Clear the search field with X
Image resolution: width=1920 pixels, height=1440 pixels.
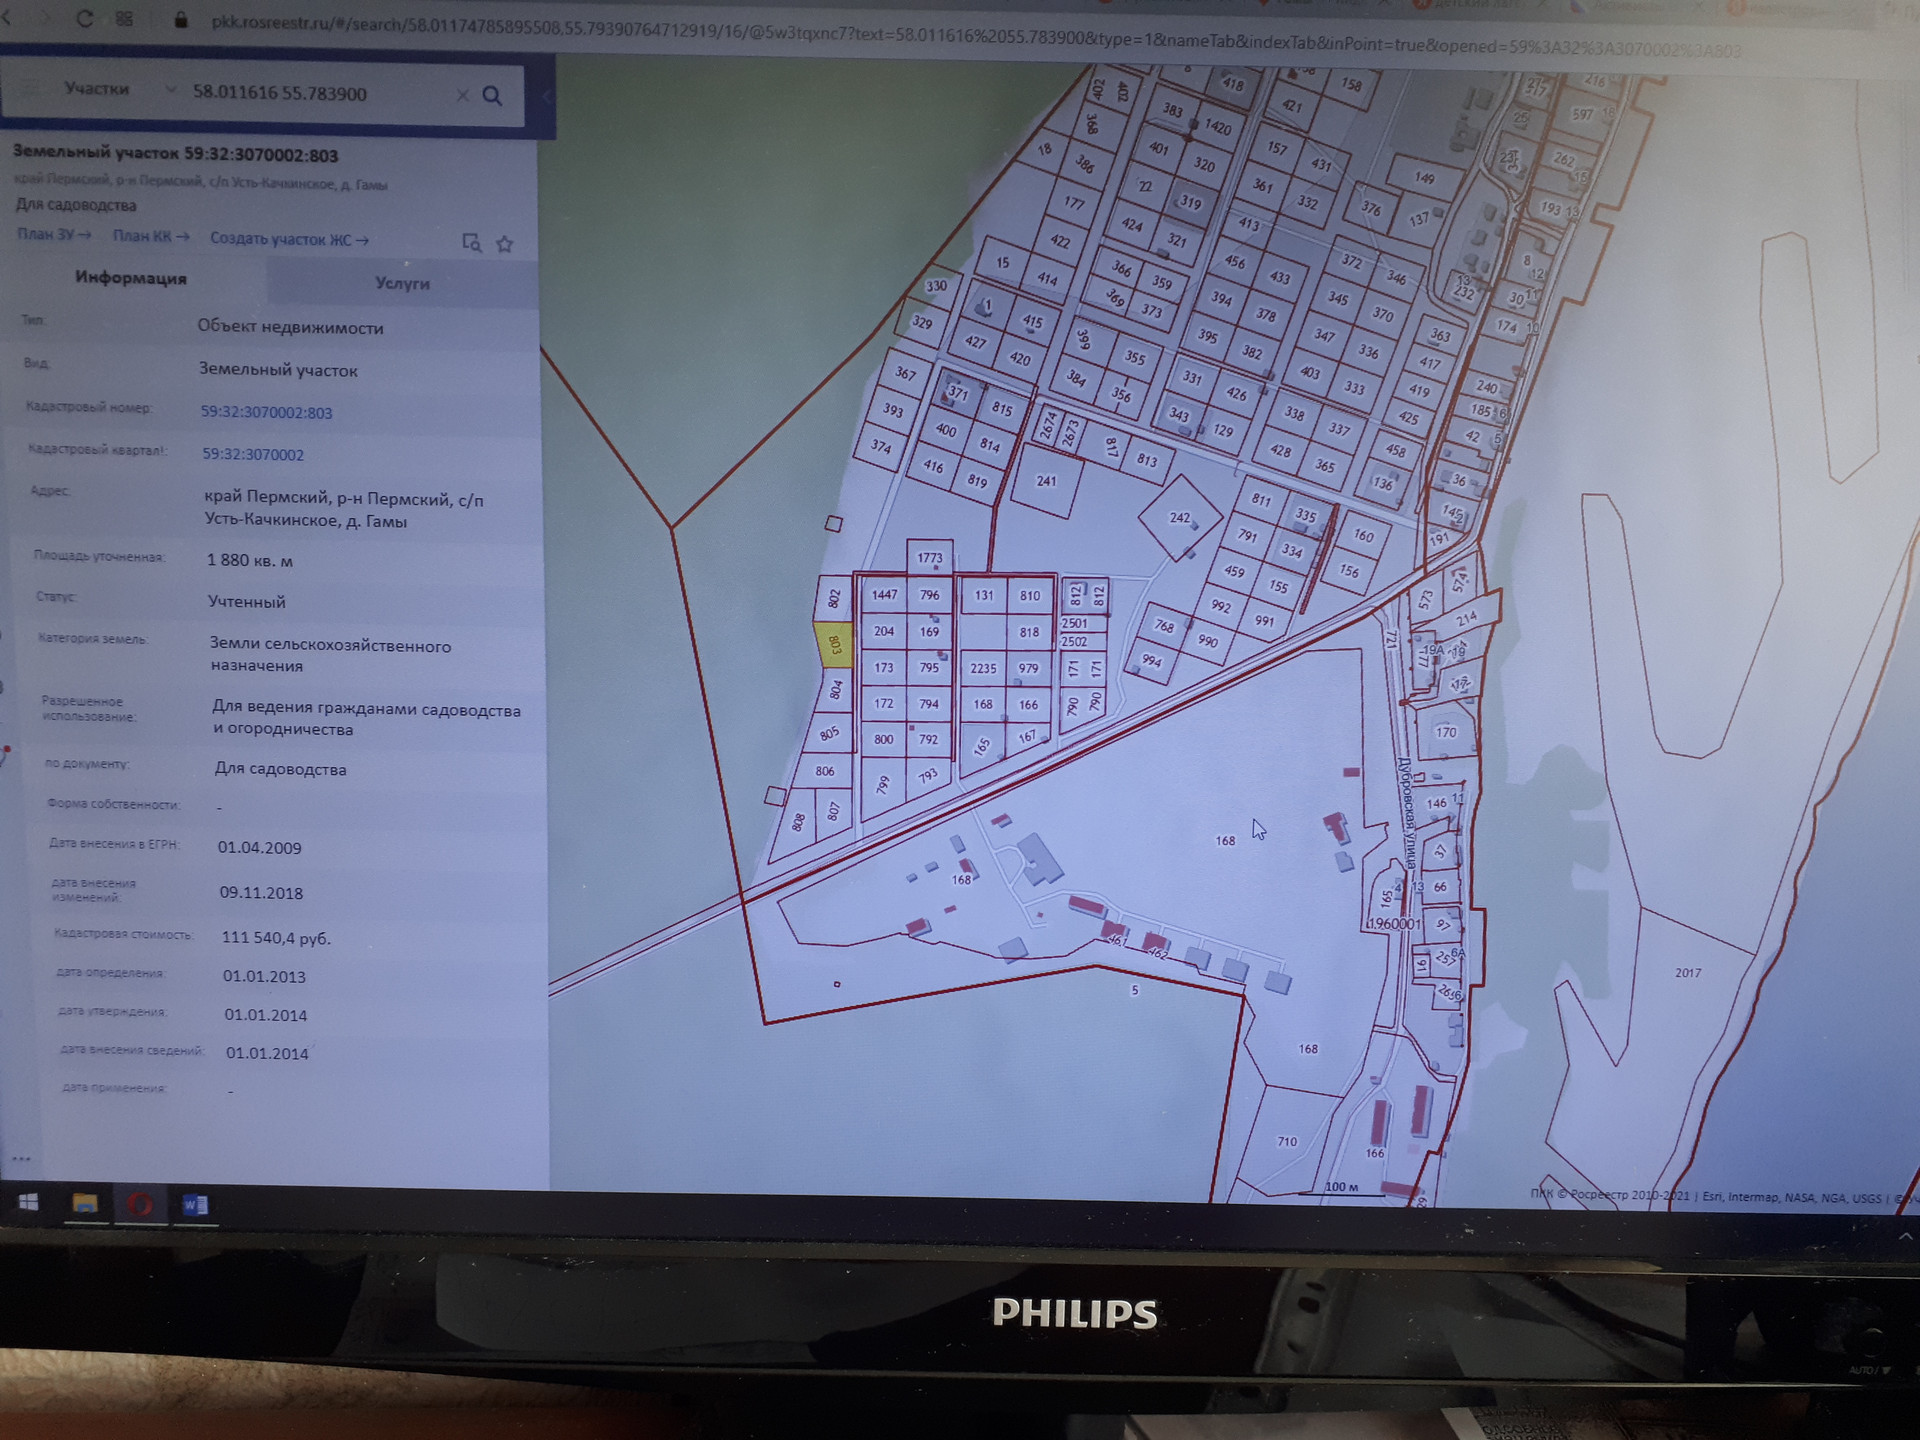pos(462,95)
